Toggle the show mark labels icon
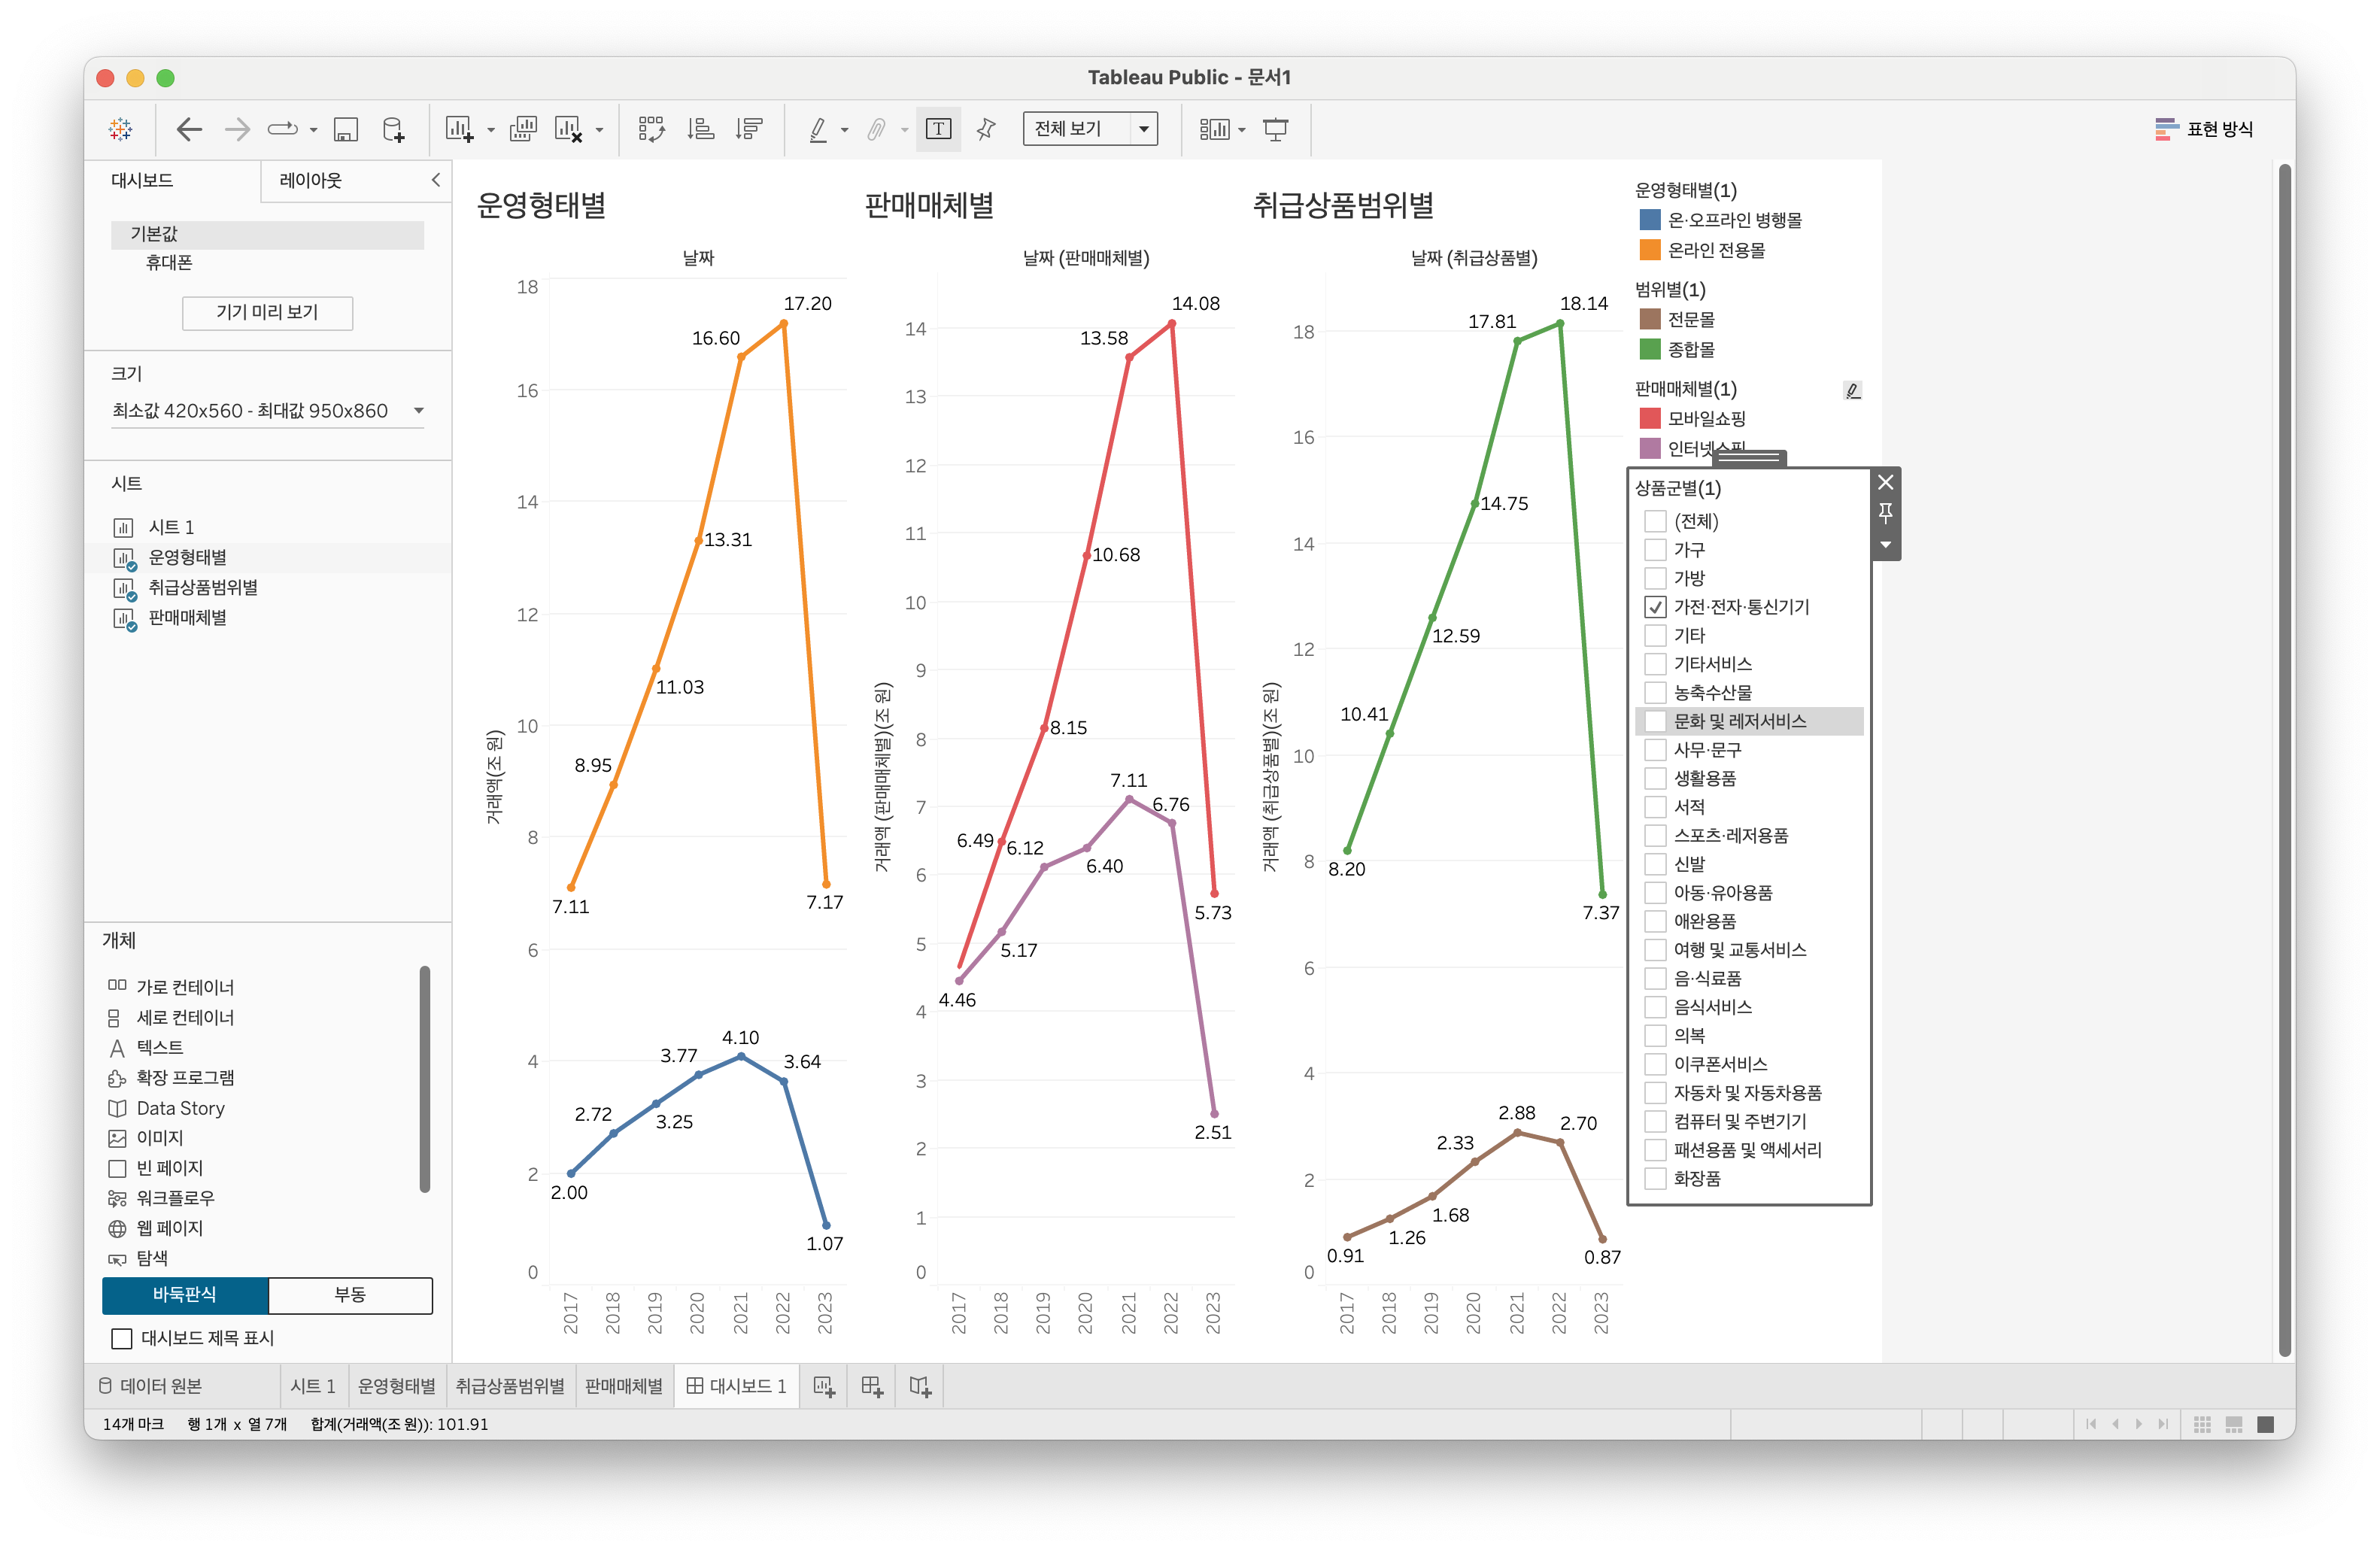Viewport: 2380px width, 1551px height. (x=938, y=129)
